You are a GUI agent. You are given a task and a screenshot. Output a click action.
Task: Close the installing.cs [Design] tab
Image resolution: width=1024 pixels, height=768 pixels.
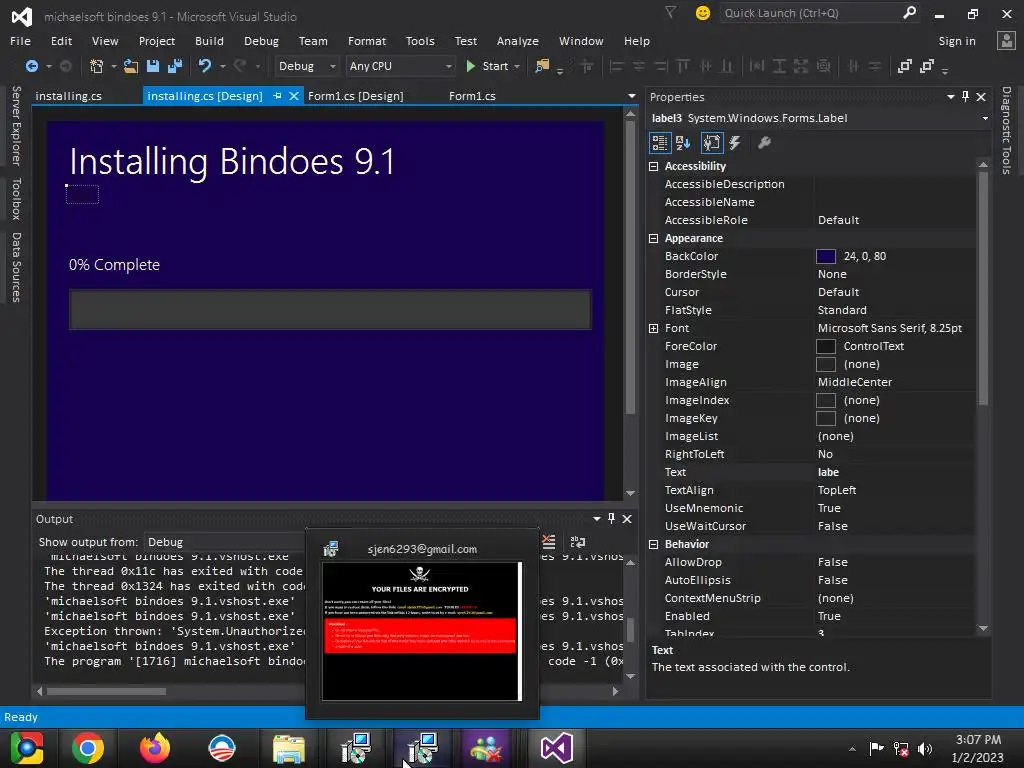294,96
